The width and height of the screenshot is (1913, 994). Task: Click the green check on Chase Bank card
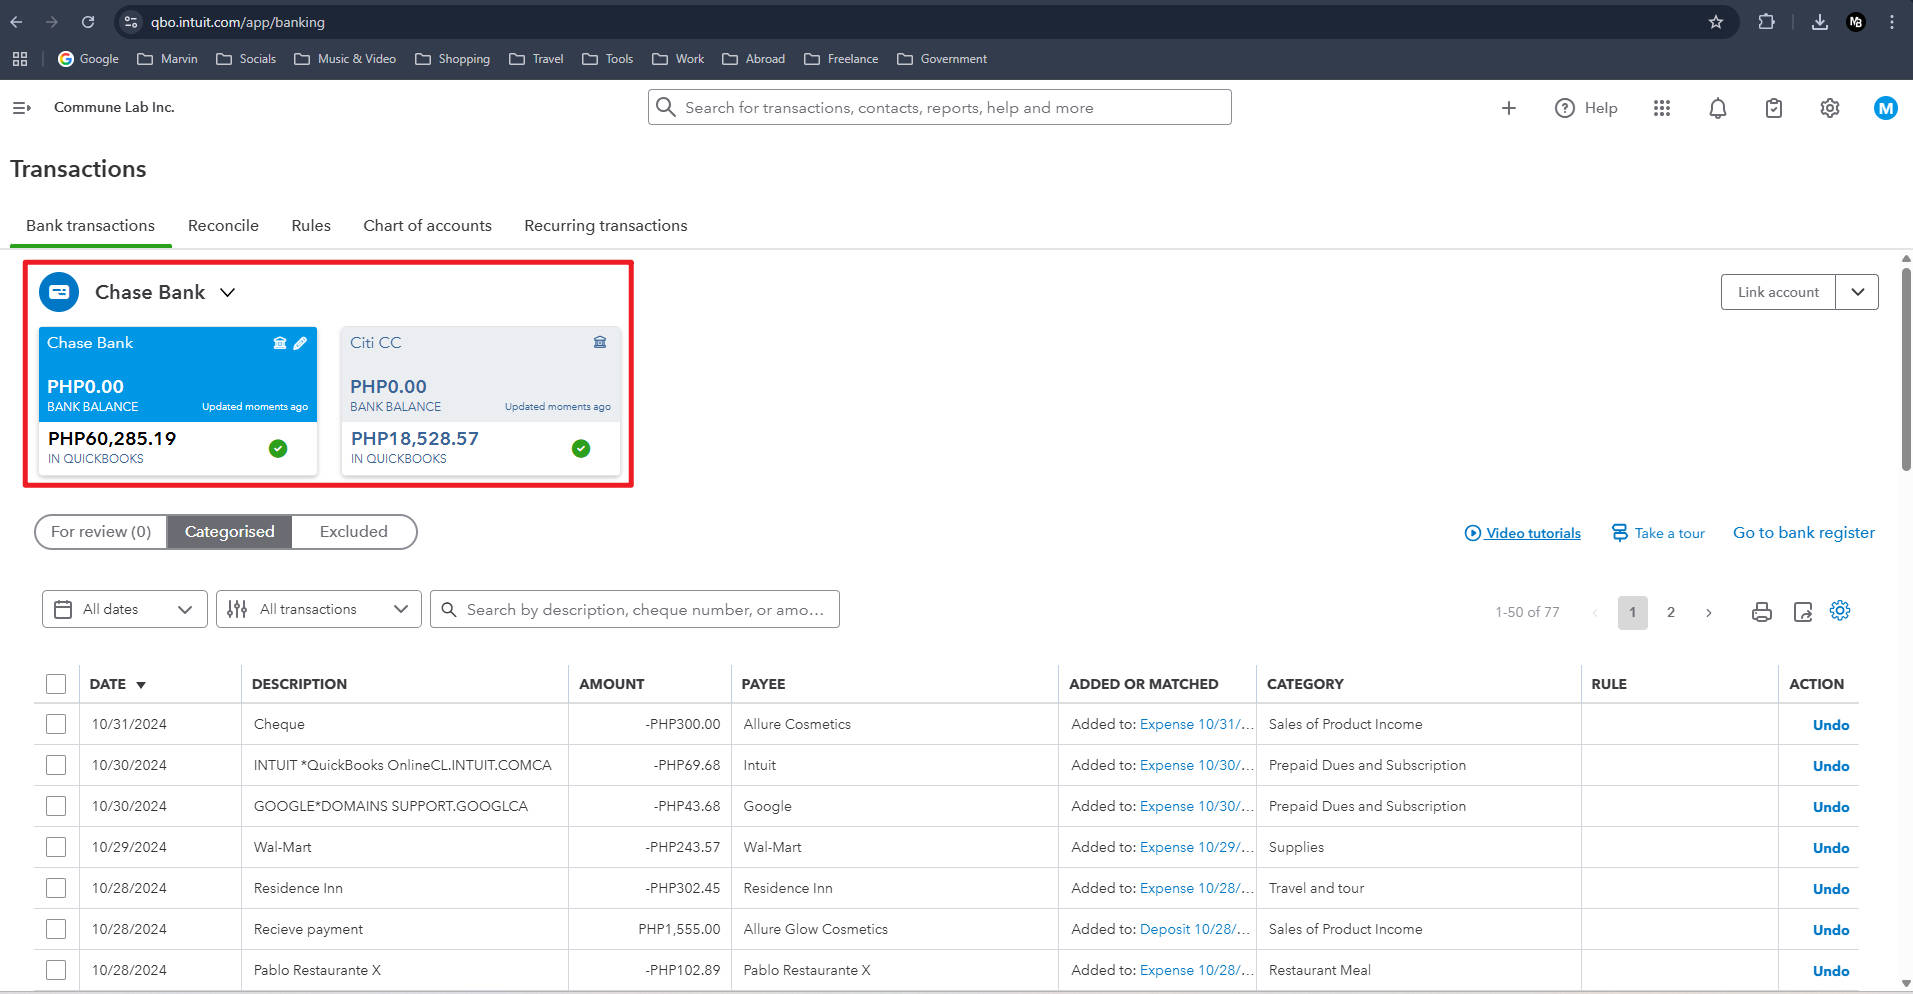278,448
